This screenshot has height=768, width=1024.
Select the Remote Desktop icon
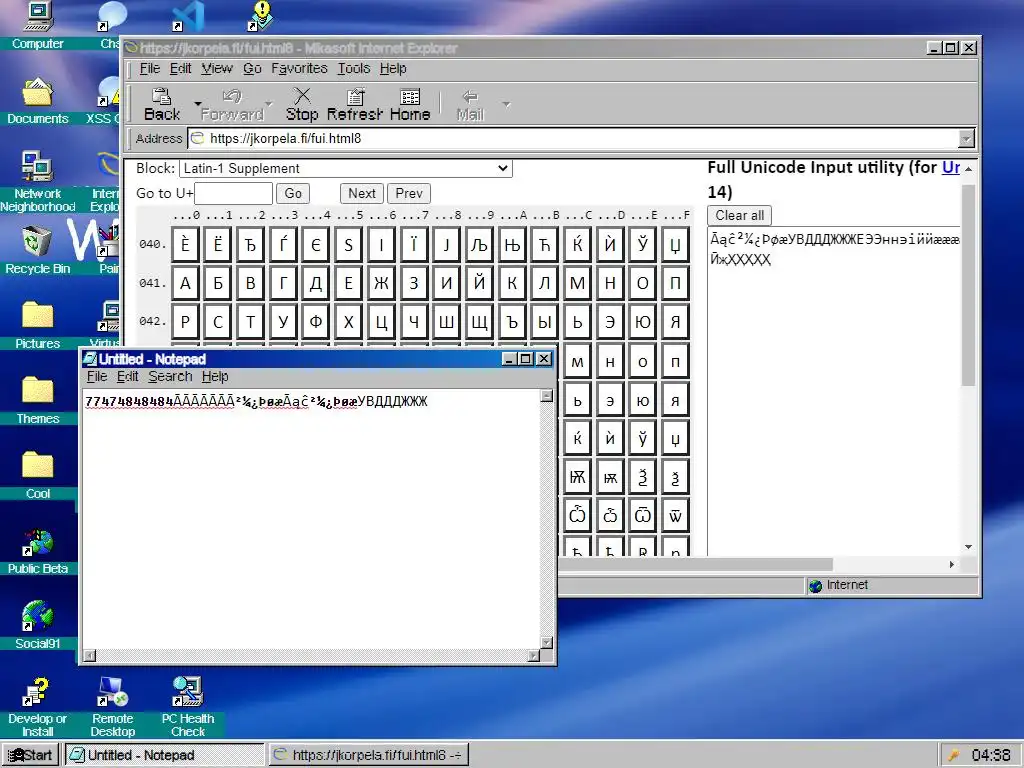click(112, 707)
